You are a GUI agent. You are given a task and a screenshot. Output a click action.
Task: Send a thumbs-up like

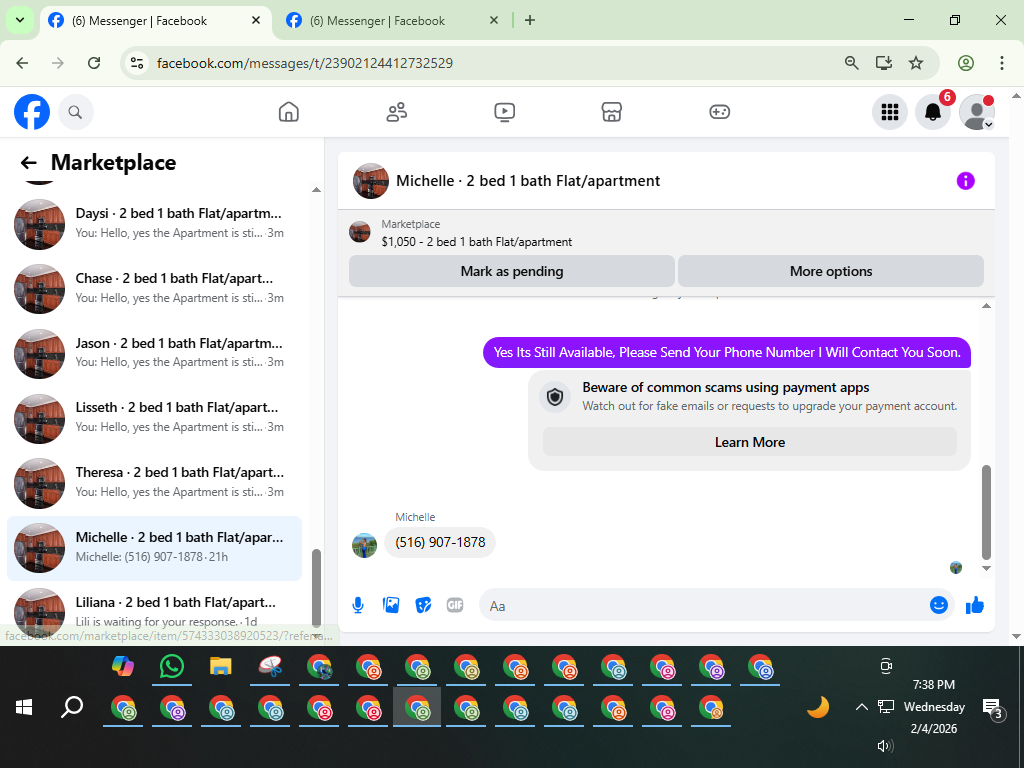click(975, 605)
